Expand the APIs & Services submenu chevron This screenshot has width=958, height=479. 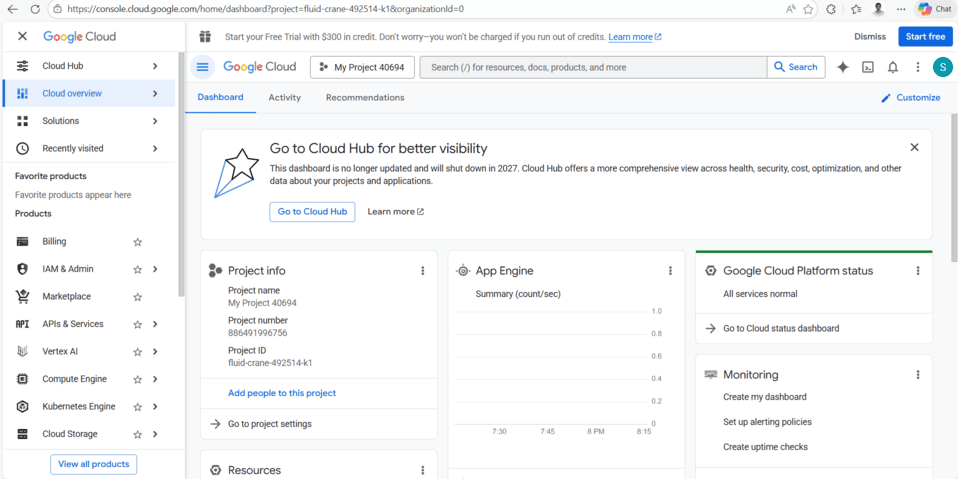[155, 324]
